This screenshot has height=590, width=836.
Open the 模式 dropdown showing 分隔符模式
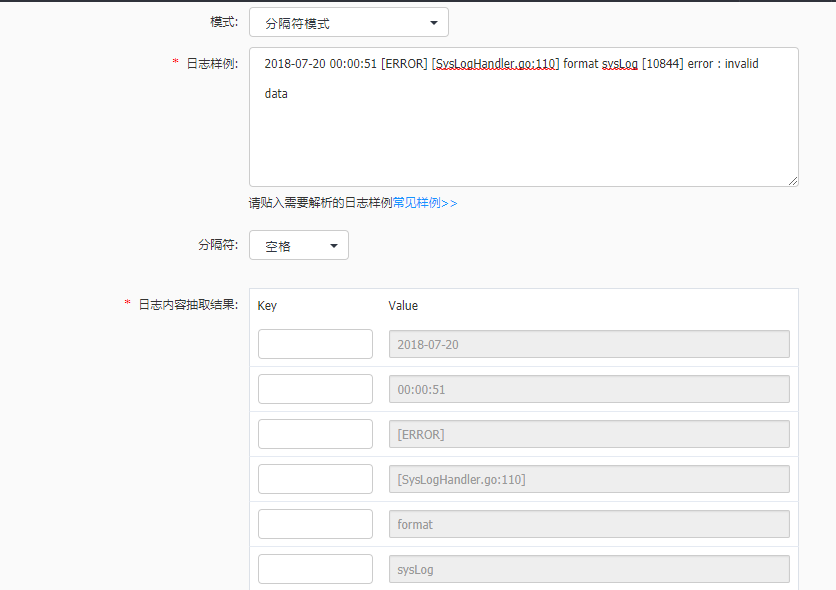coord(349,22)
